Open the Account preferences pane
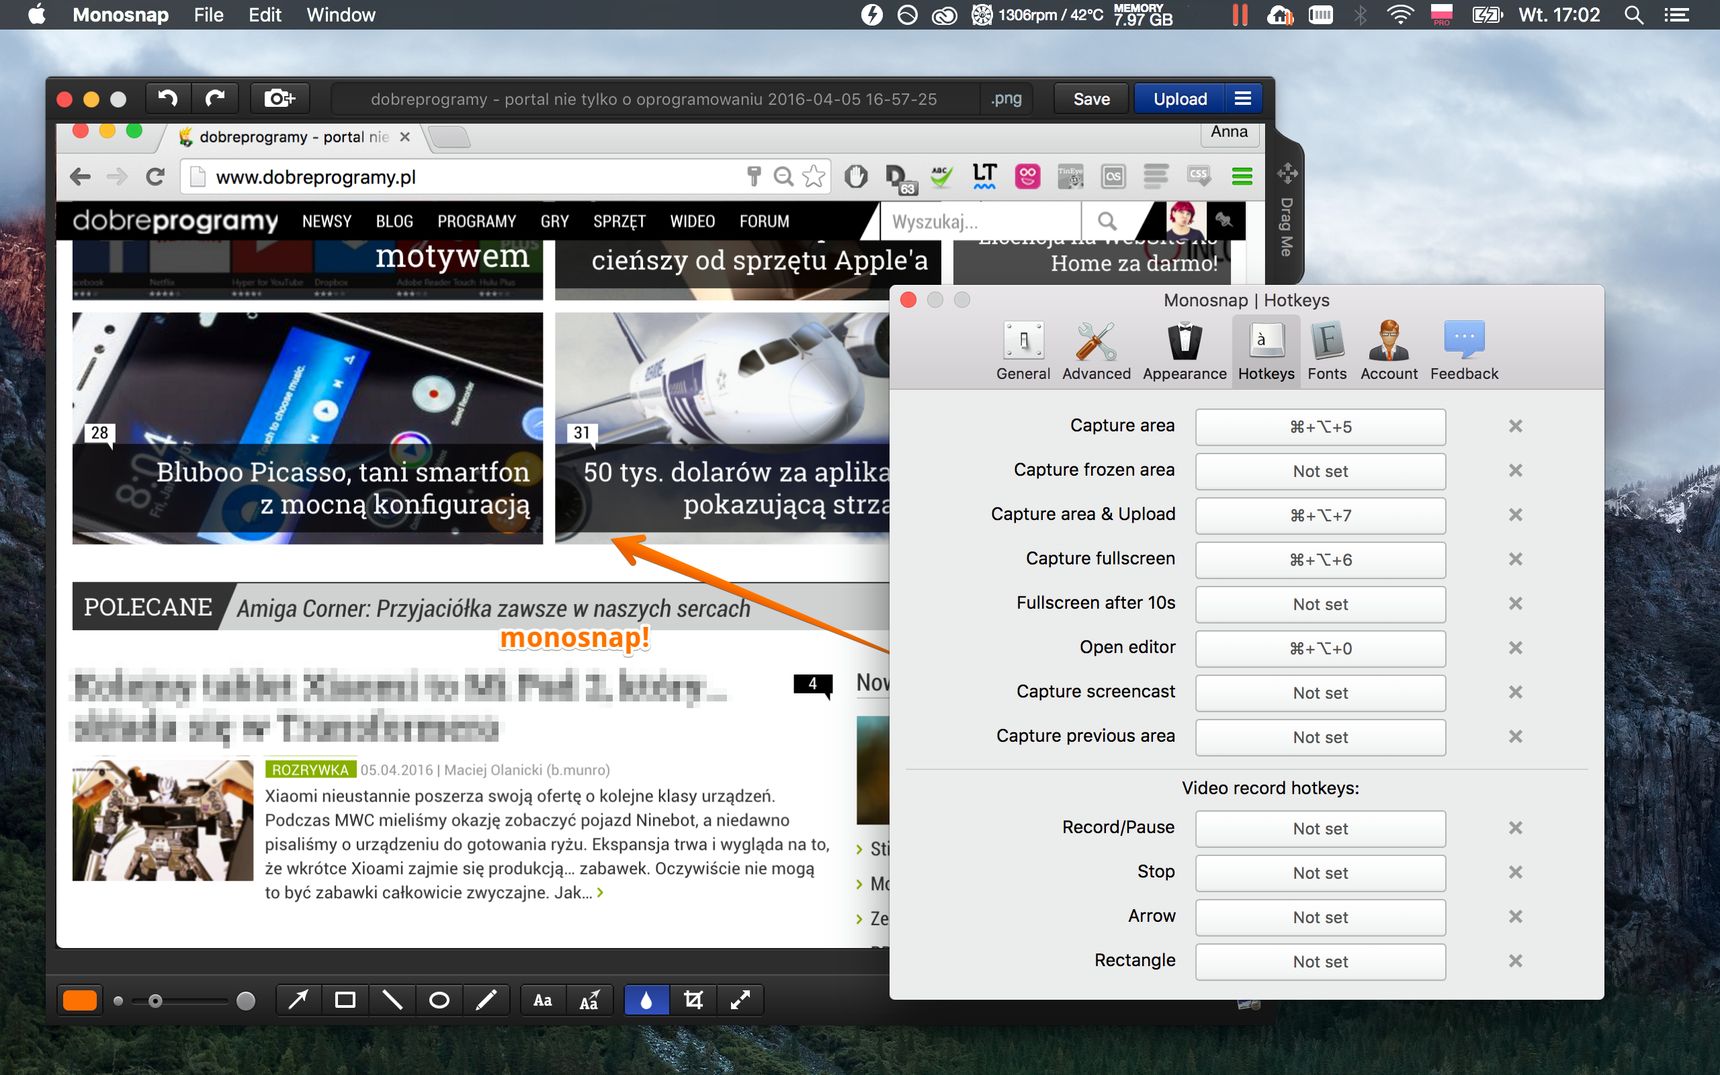1720x1075 pixels. (x=1389, y=351)
